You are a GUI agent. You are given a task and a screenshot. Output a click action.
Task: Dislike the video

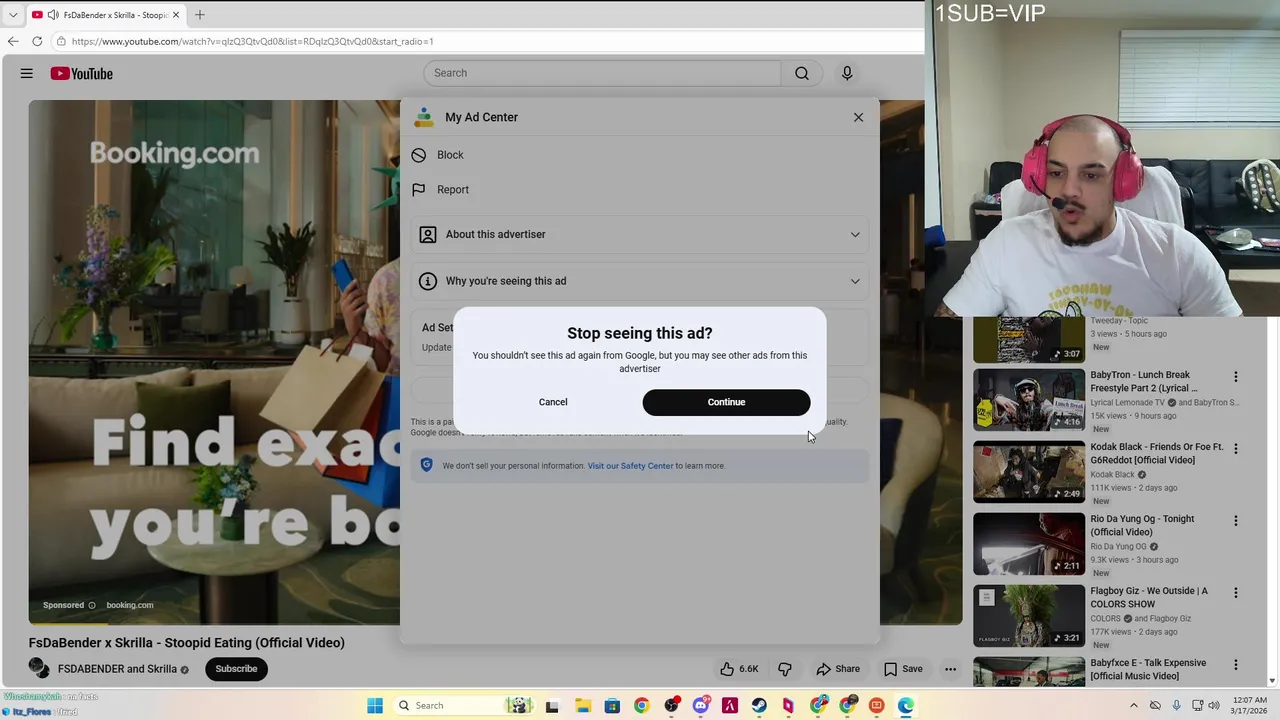(785, 669)
